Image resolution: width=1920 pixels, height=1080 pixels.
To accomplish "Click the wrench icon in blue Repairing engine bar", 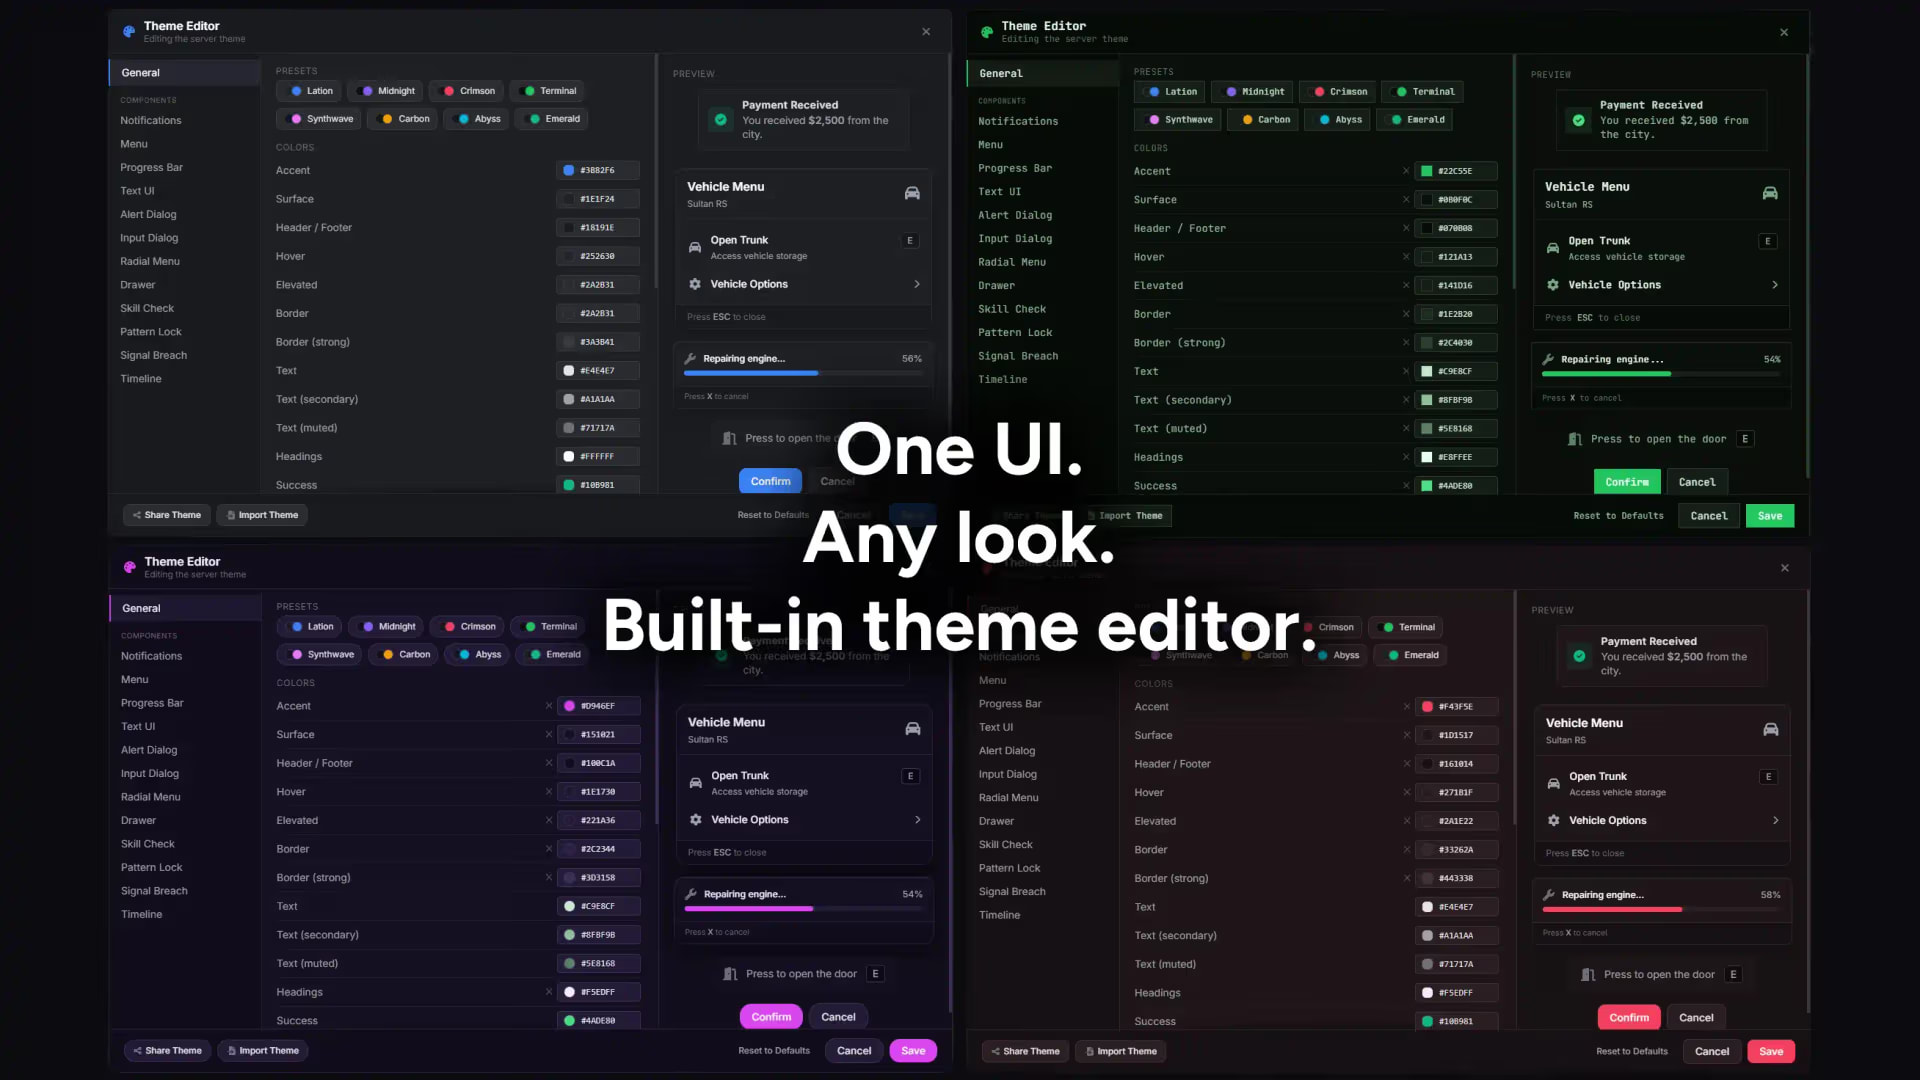I will coord(690,358).
